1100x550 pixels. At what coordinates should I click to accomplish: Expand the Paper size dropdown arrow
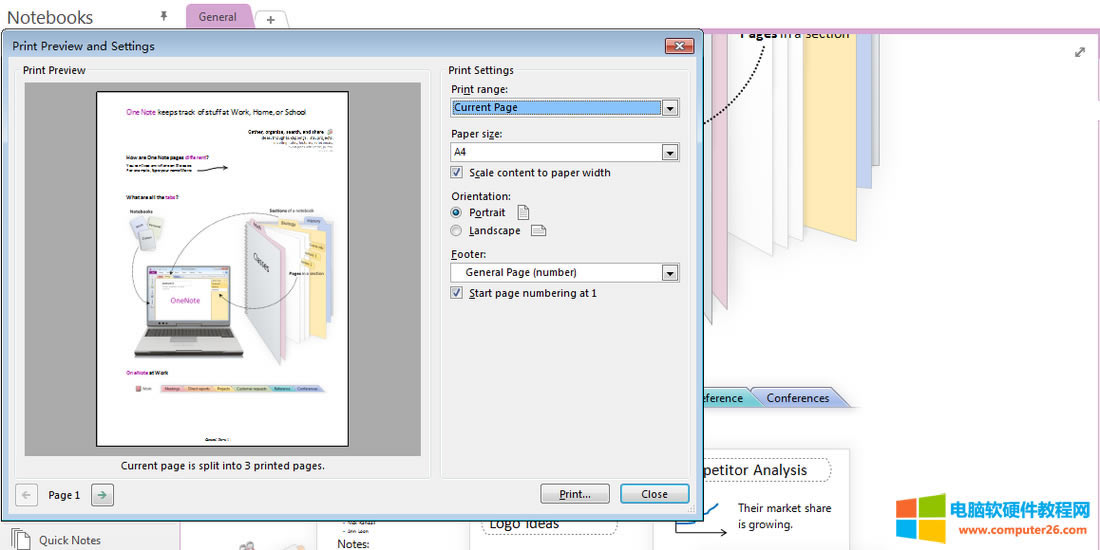671,152
